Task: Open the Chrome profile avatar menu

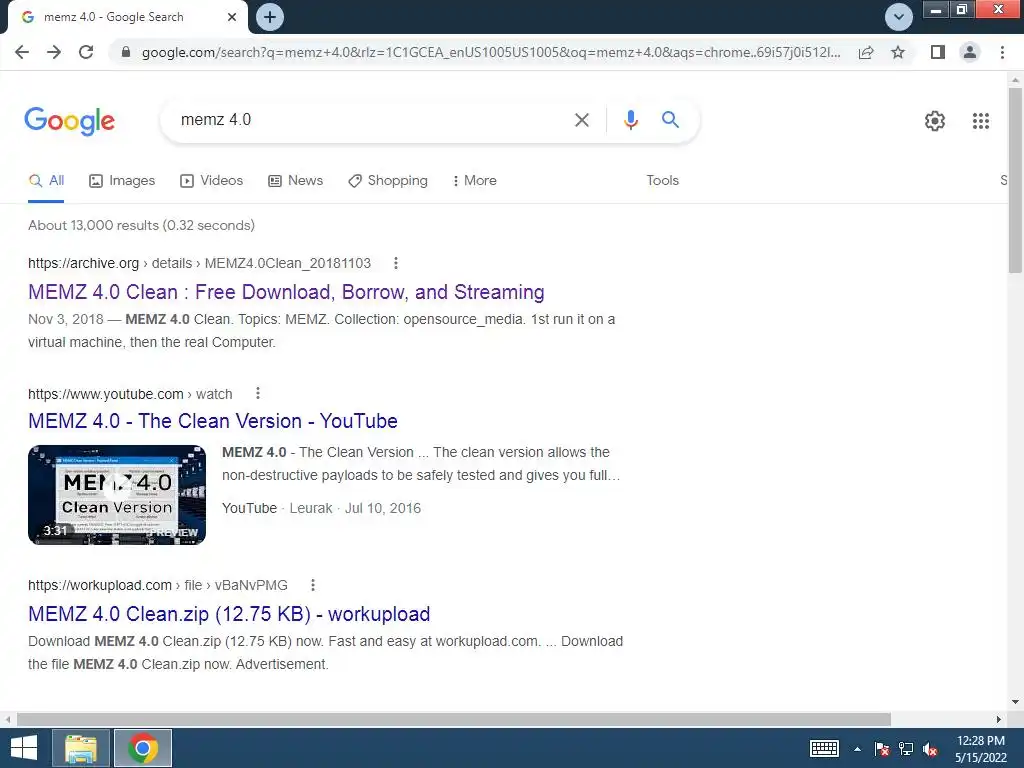Action: [x=970, y=52]
